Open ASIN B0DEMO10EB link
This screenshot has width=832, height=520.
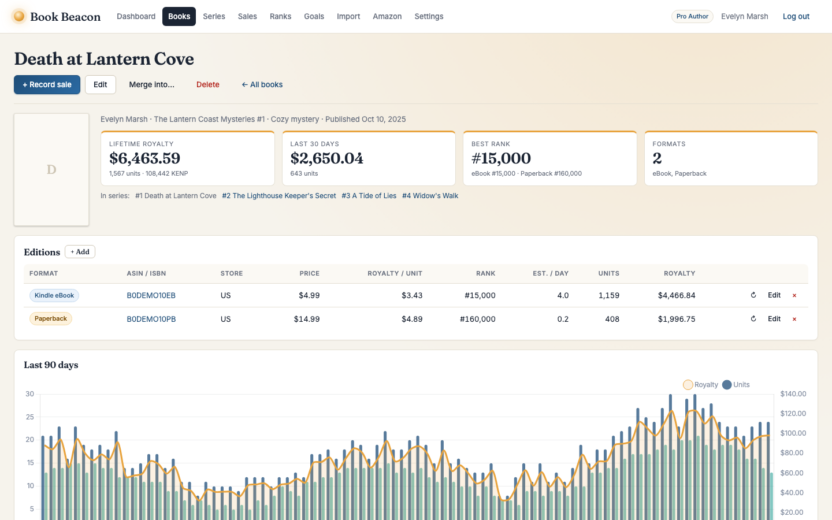click(151, 296)
